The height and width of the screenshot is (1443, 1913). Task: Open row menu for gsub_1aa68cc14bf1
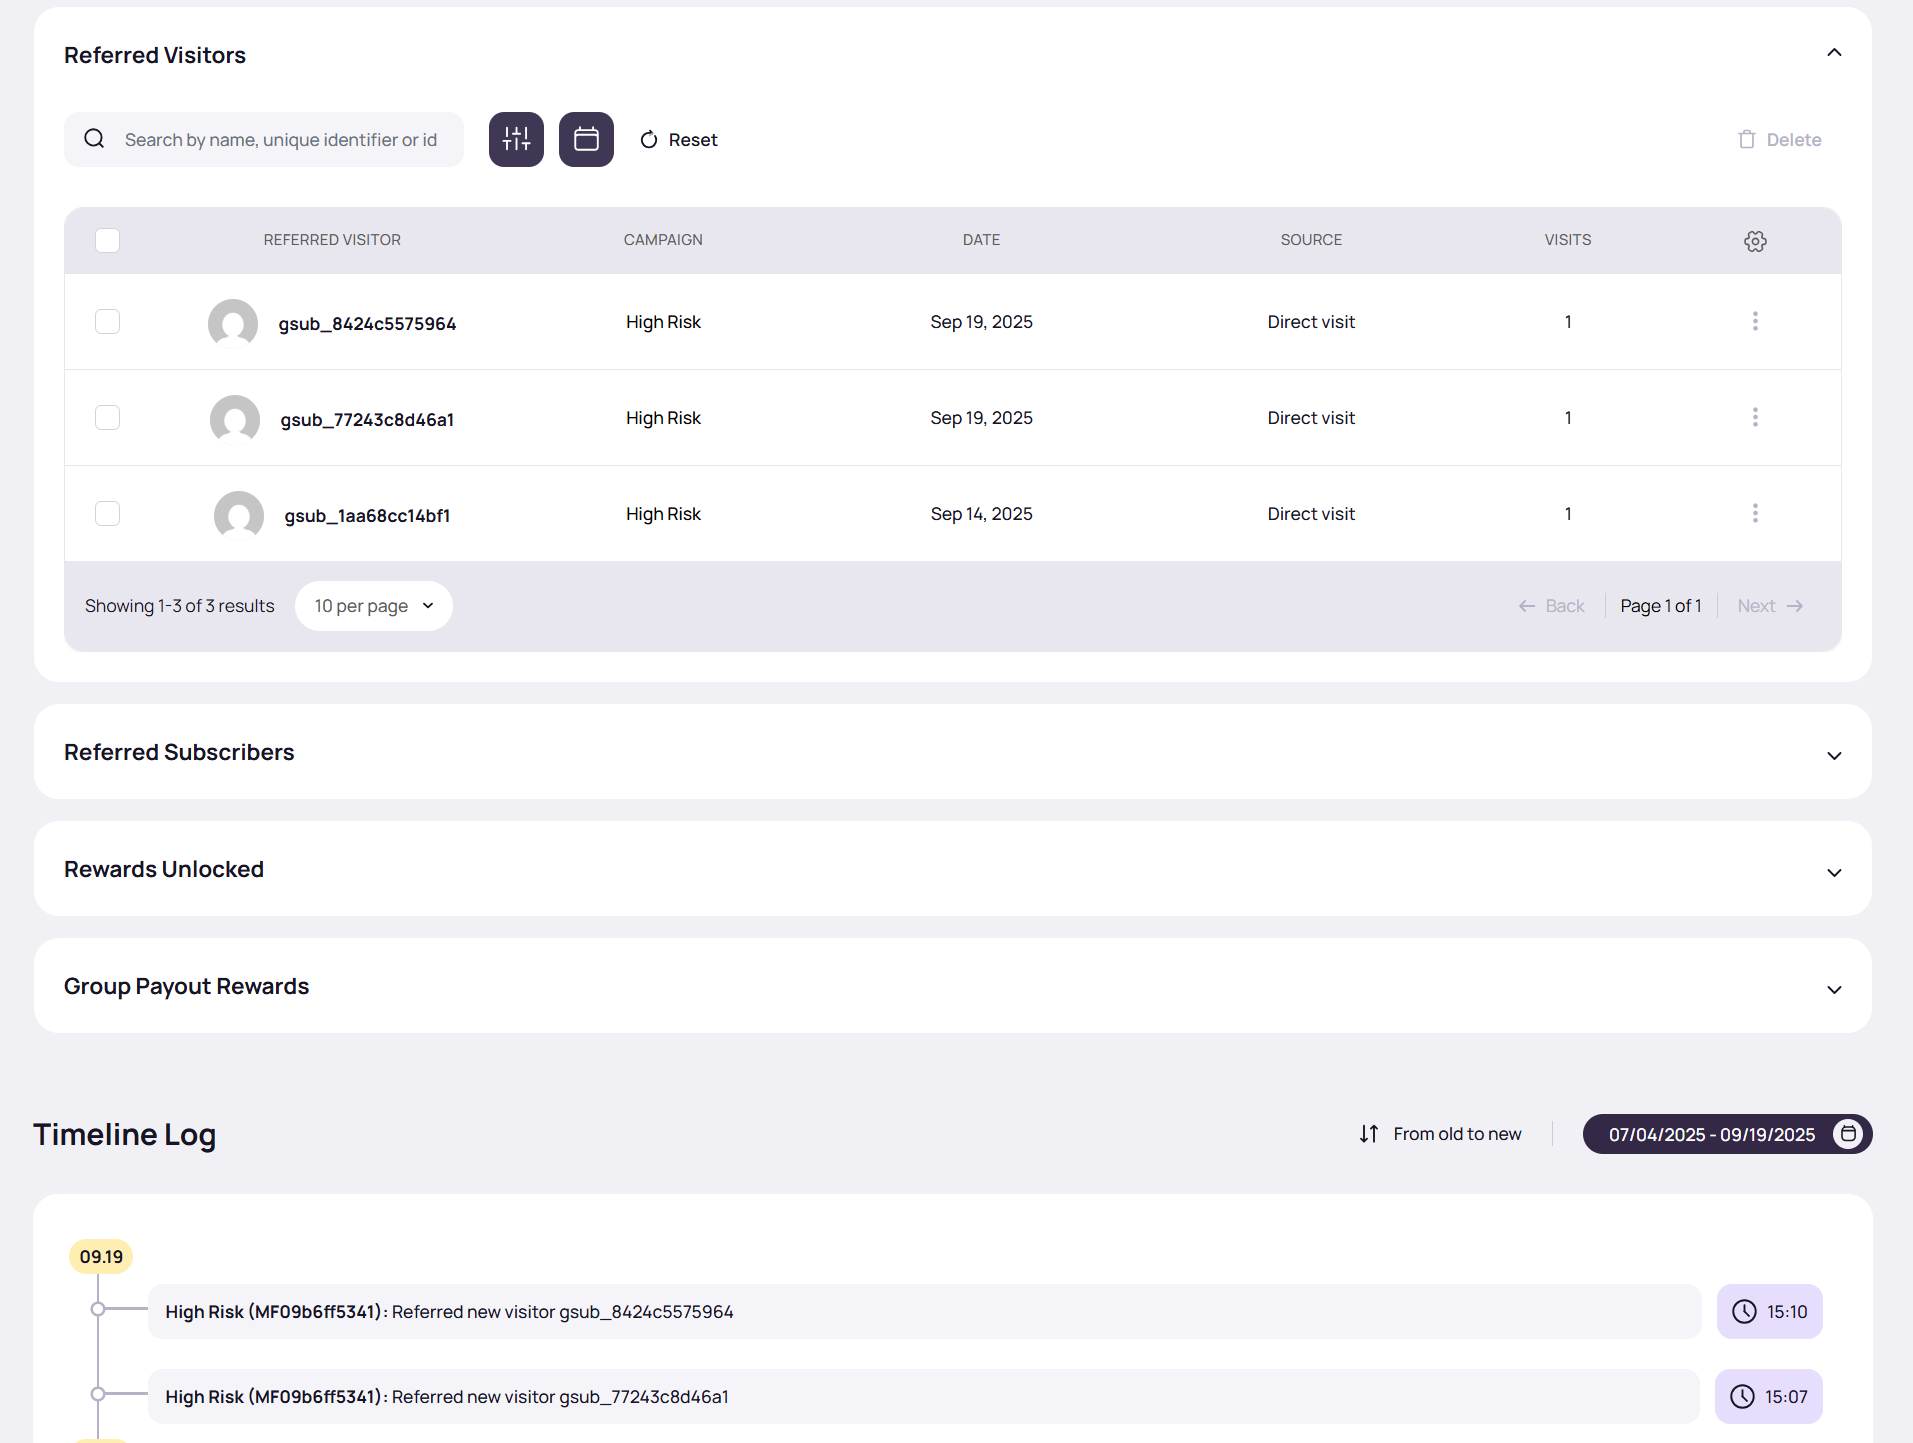tap(1755, 513)
